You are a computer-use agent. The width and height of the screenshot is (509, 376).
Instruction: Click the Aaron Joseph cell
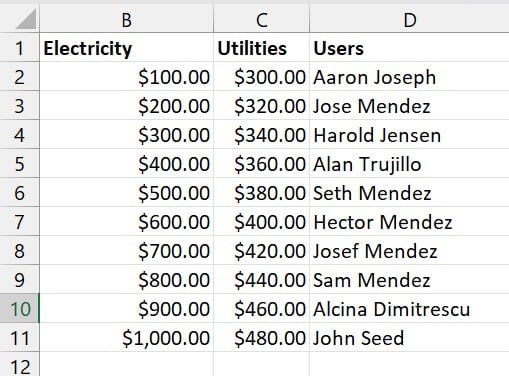click(x=409, y=76)
